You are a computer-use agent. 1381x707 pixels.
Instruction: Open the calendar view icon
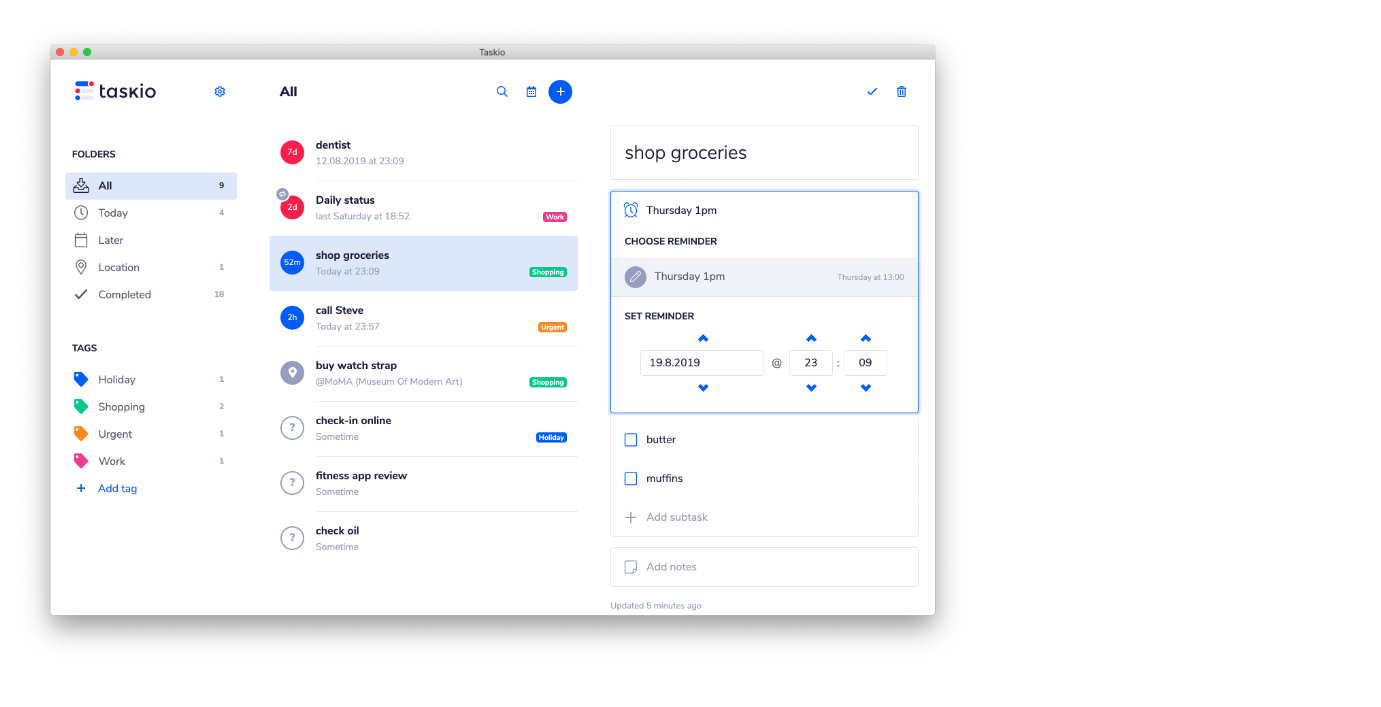pyautogui.click(x=531, y=92)
